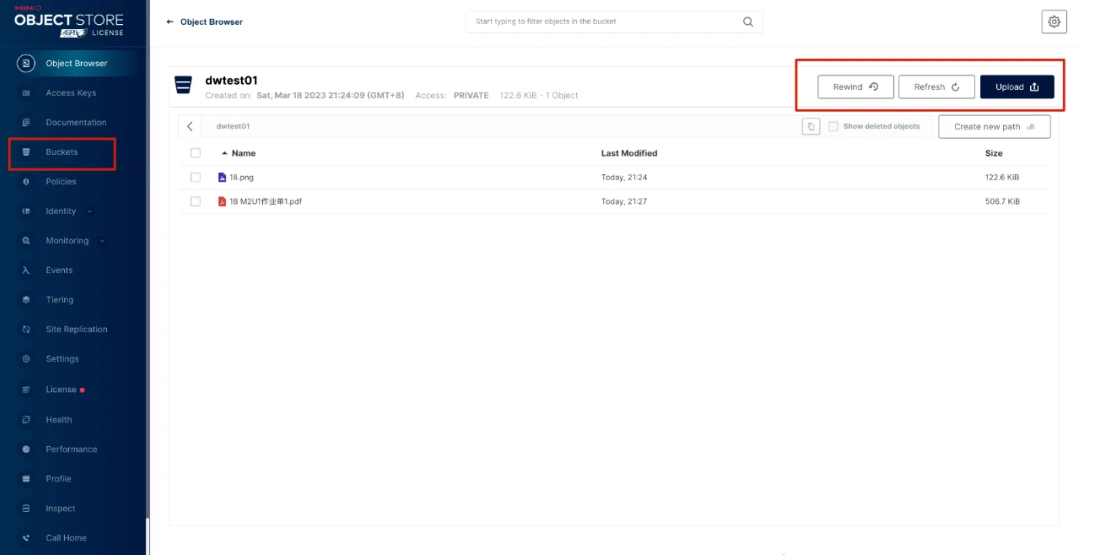Click the Create new path button

coord(993,127)
